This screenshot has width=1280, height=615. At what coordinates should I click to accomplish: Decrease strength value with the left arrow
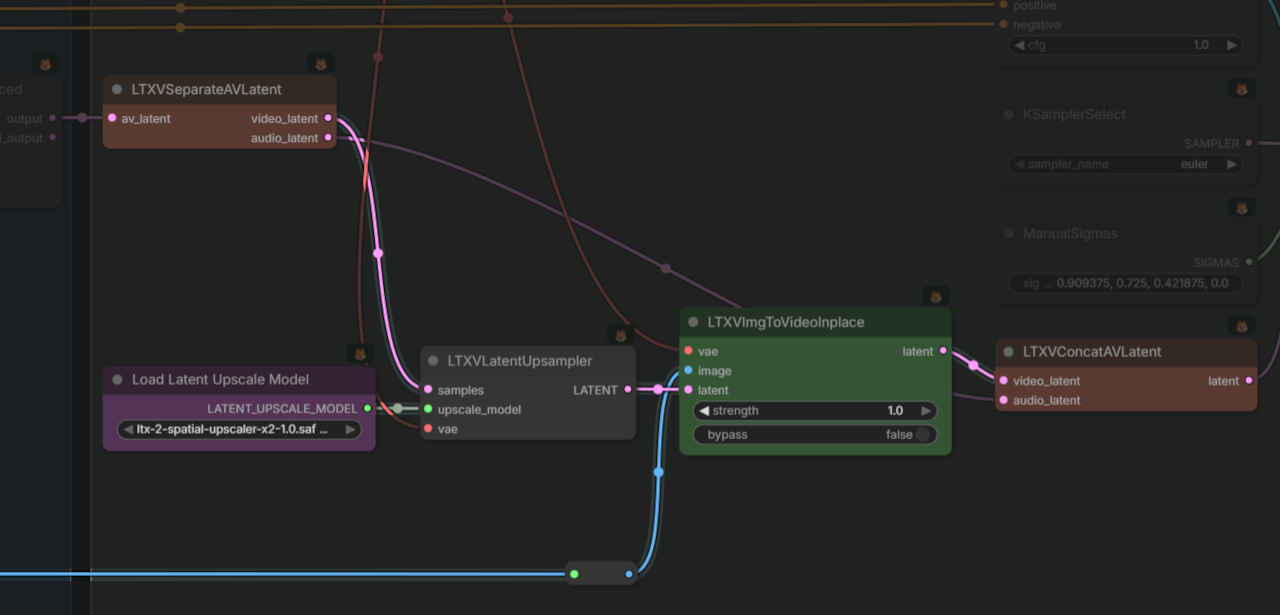click(704, 411)
